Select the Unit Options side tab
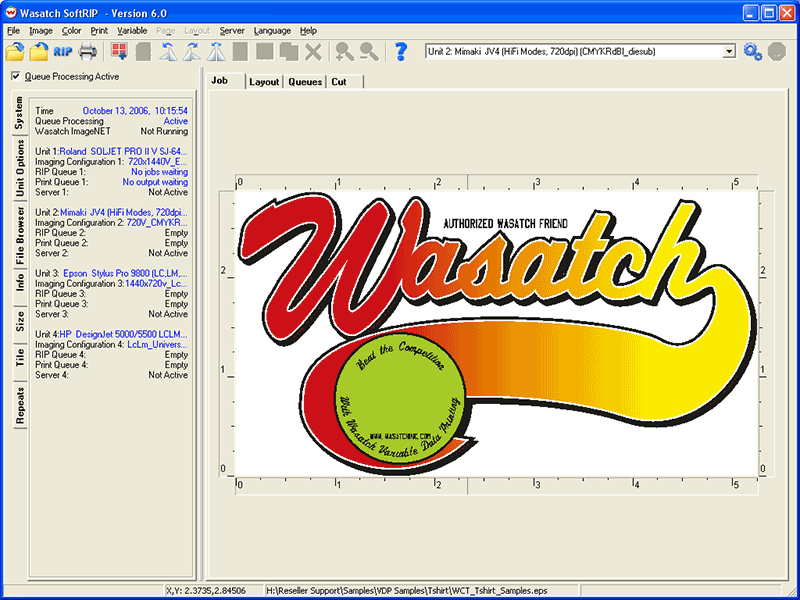 click(20, 168)
